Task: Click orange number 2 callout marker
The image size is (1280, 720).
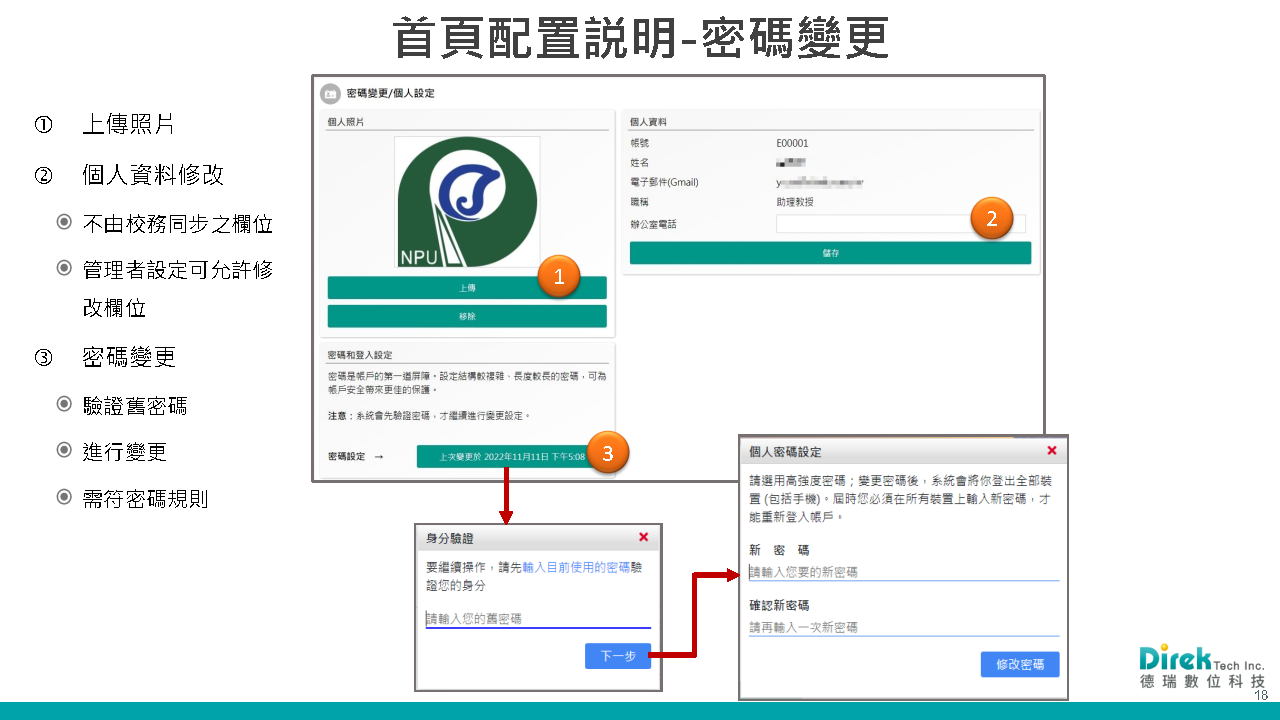Action: (991, 219)
